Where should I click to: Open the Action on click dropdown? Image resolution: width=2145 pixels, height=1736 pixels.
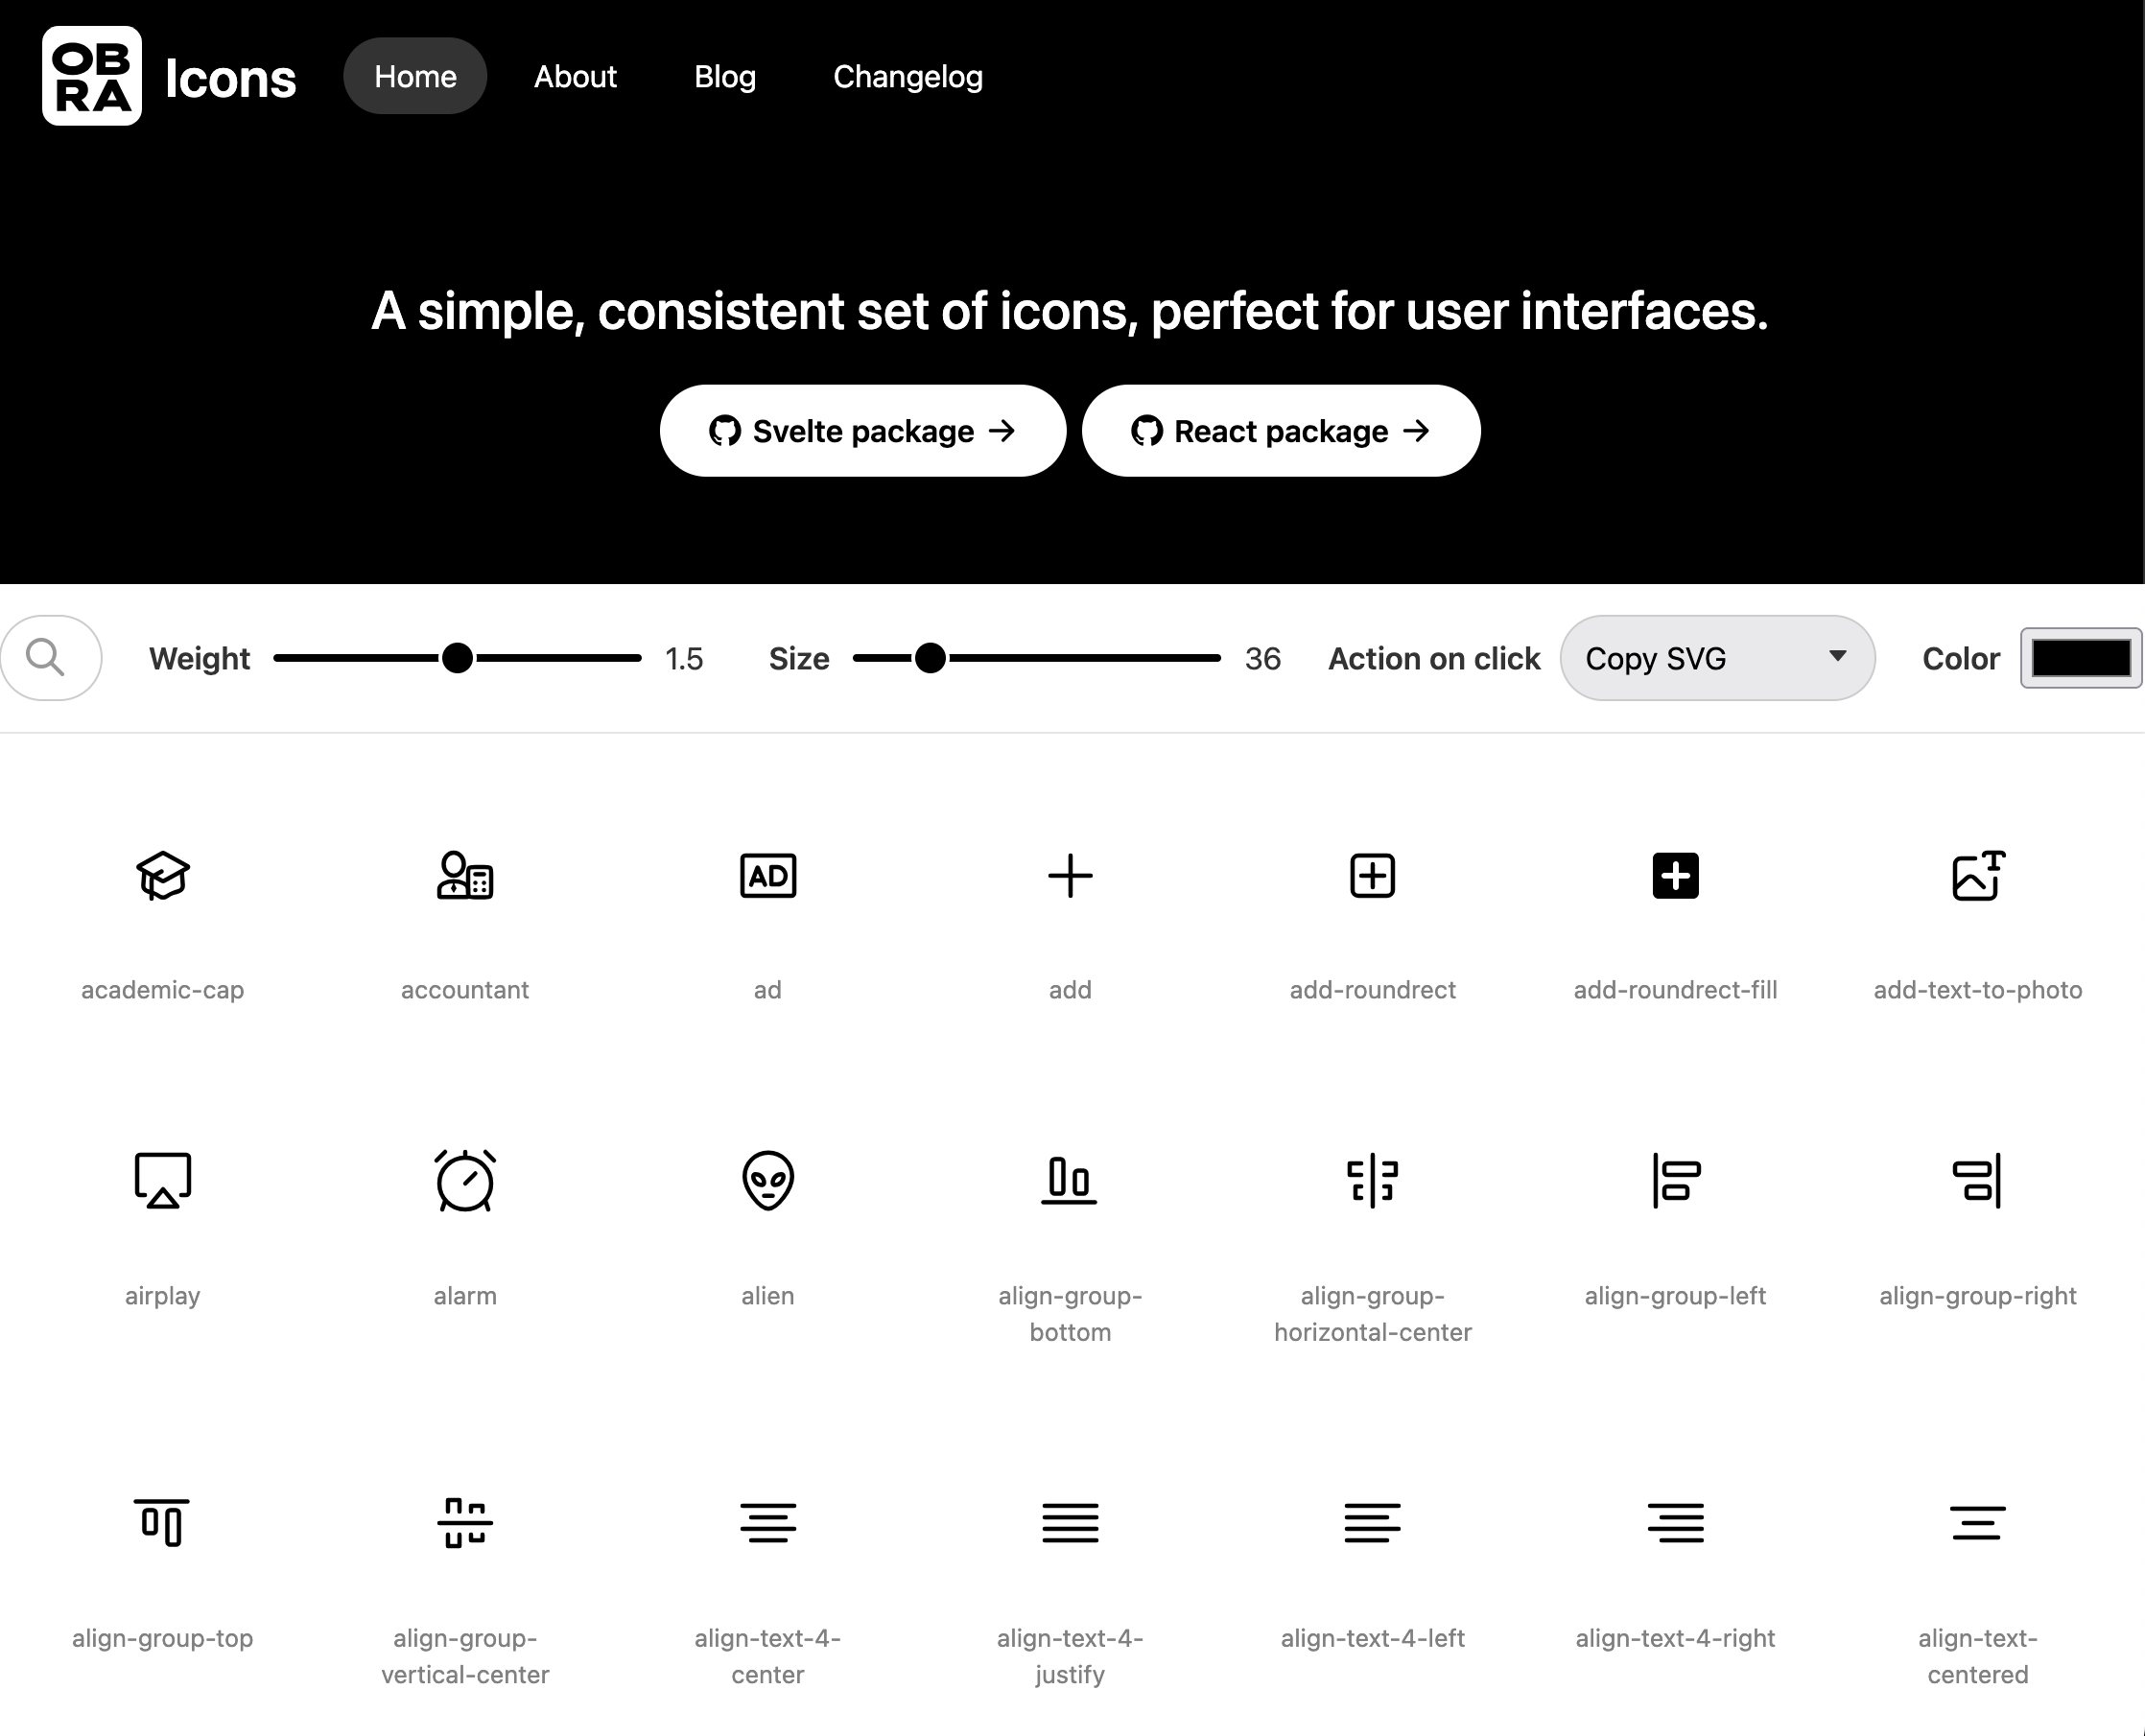pyautogui.click(x=1716, y=658)
